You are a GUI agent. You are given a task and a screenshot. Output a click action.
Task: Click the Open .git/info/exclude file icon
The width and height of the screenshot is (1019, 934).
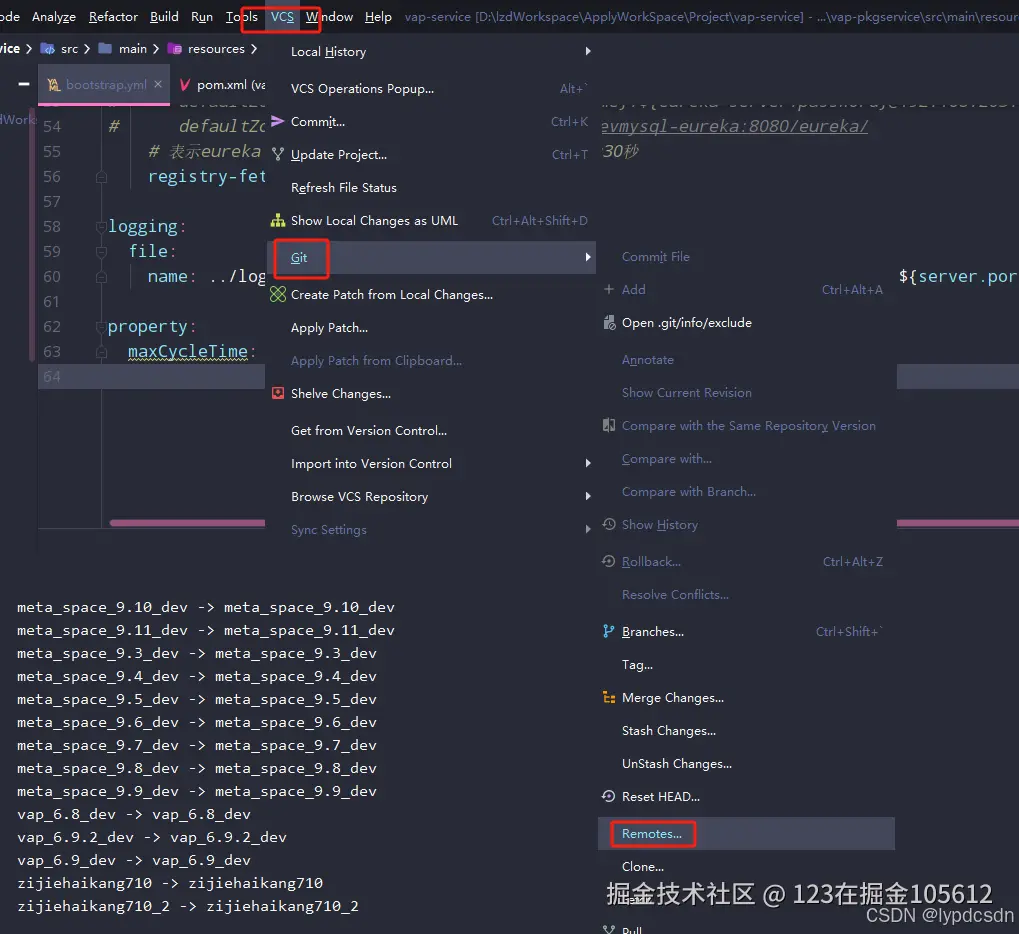609,322
